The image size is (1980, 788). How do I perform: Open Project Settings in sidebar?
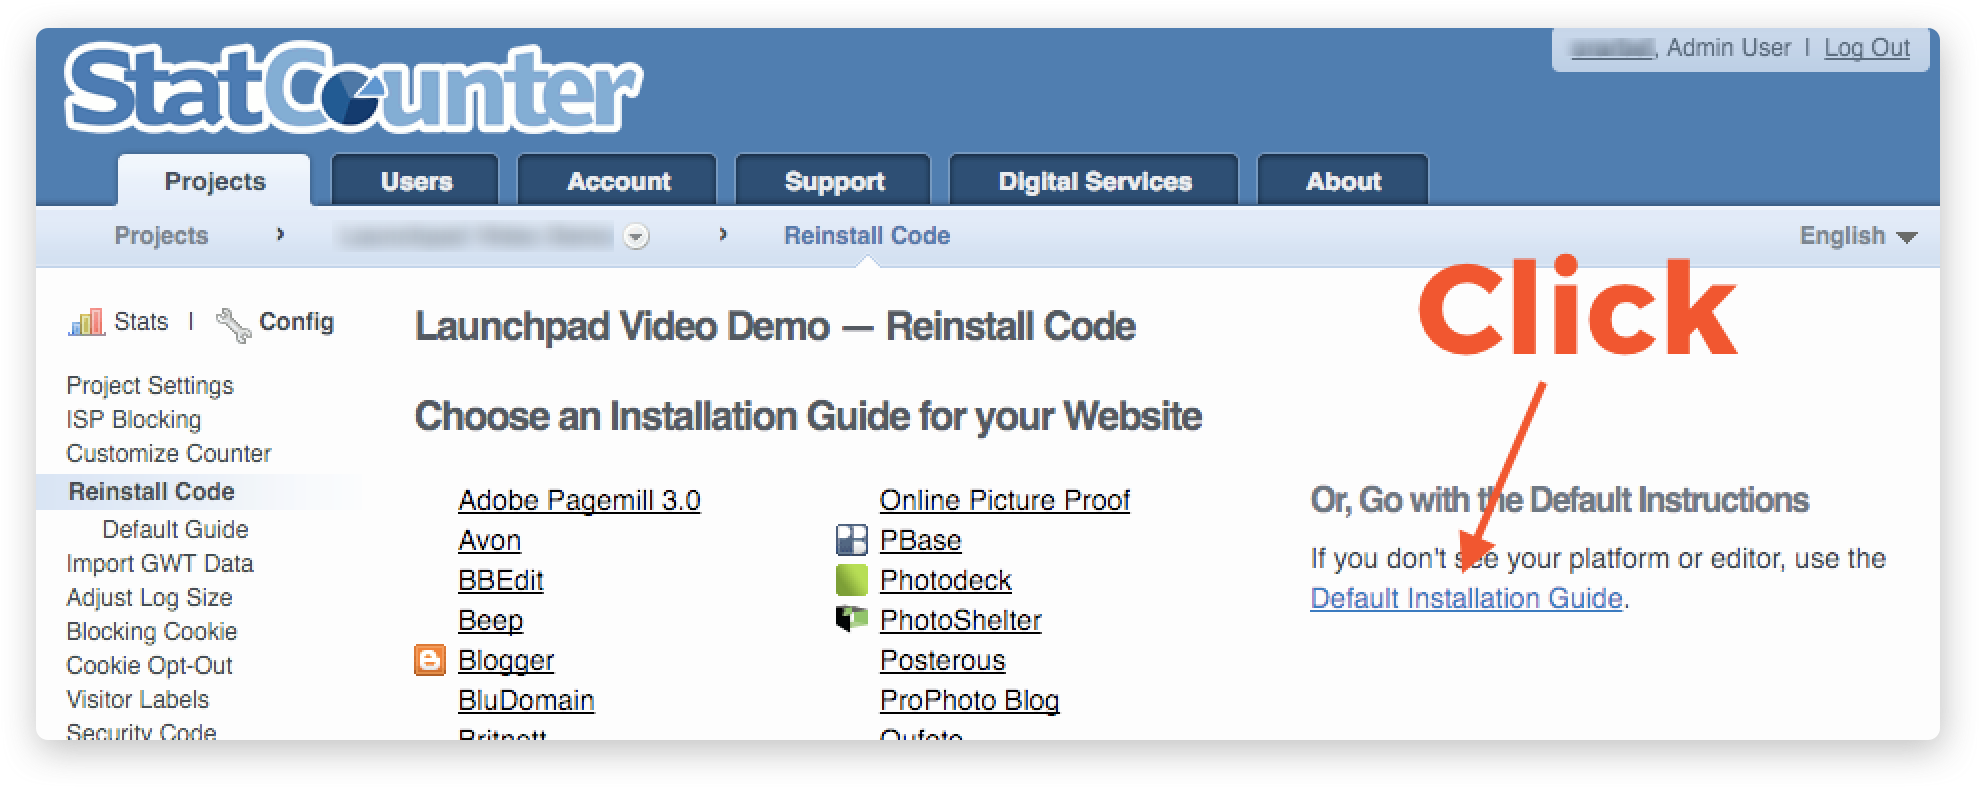(150, 385)
